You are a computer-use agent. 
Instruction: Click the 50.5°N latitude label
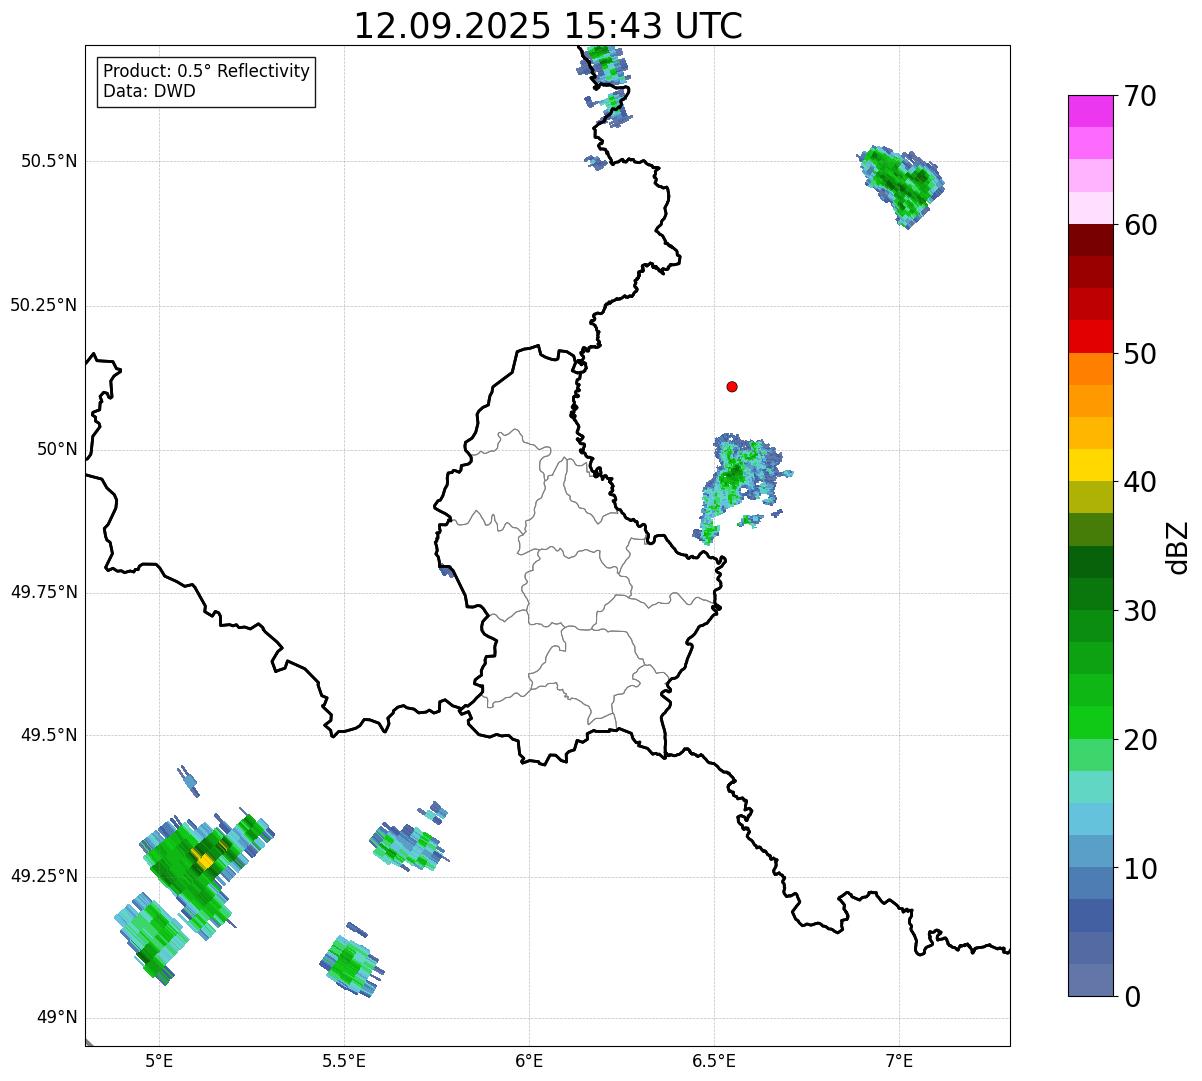pos(50,161)
